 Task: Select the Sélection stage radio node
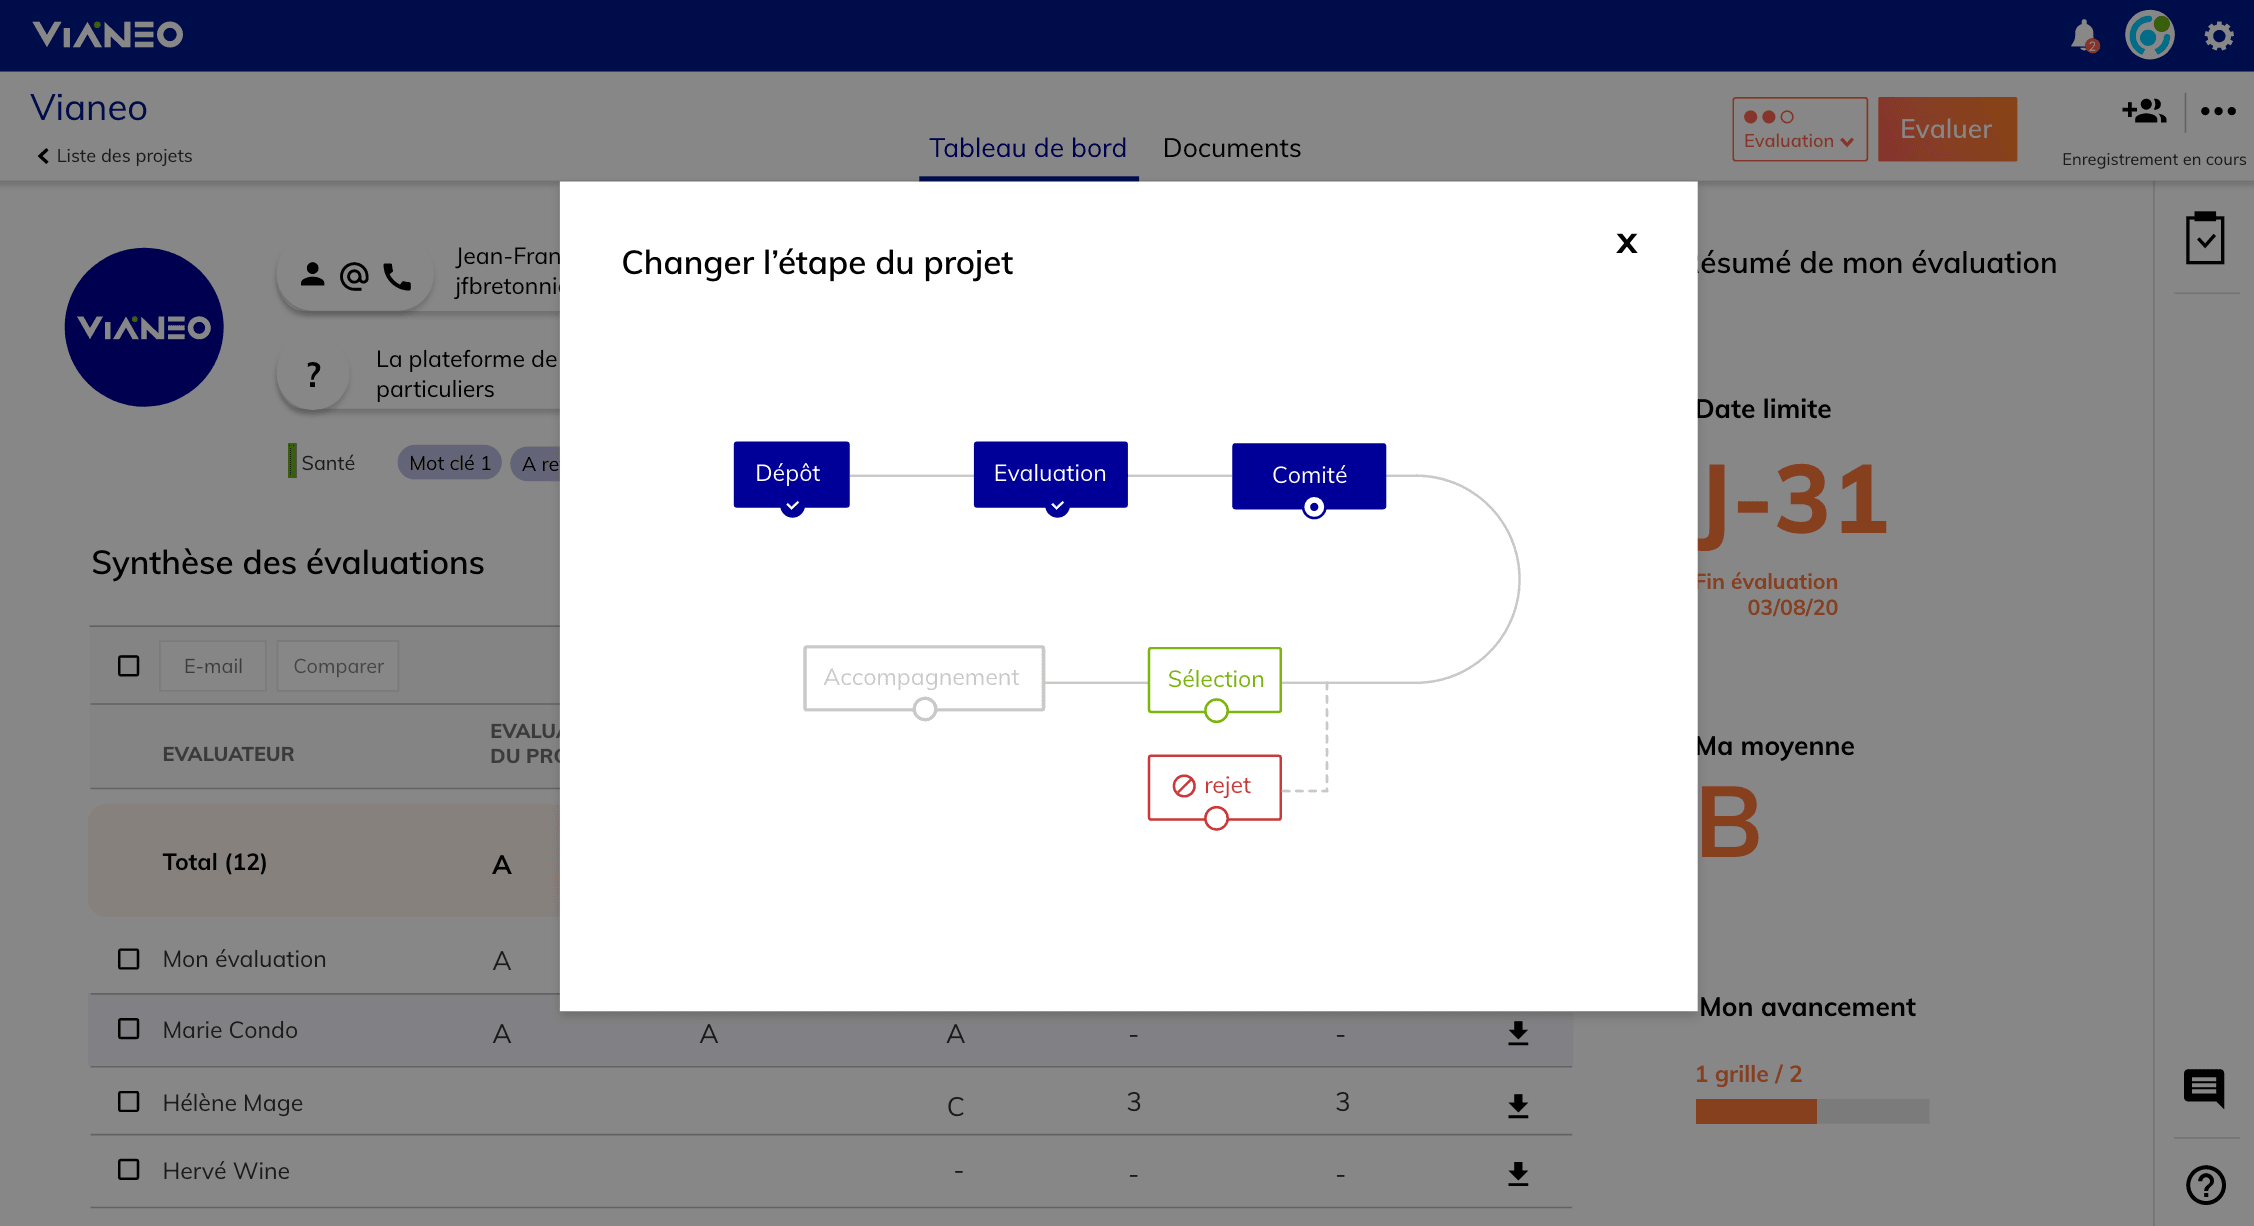tap(1215, 711)
